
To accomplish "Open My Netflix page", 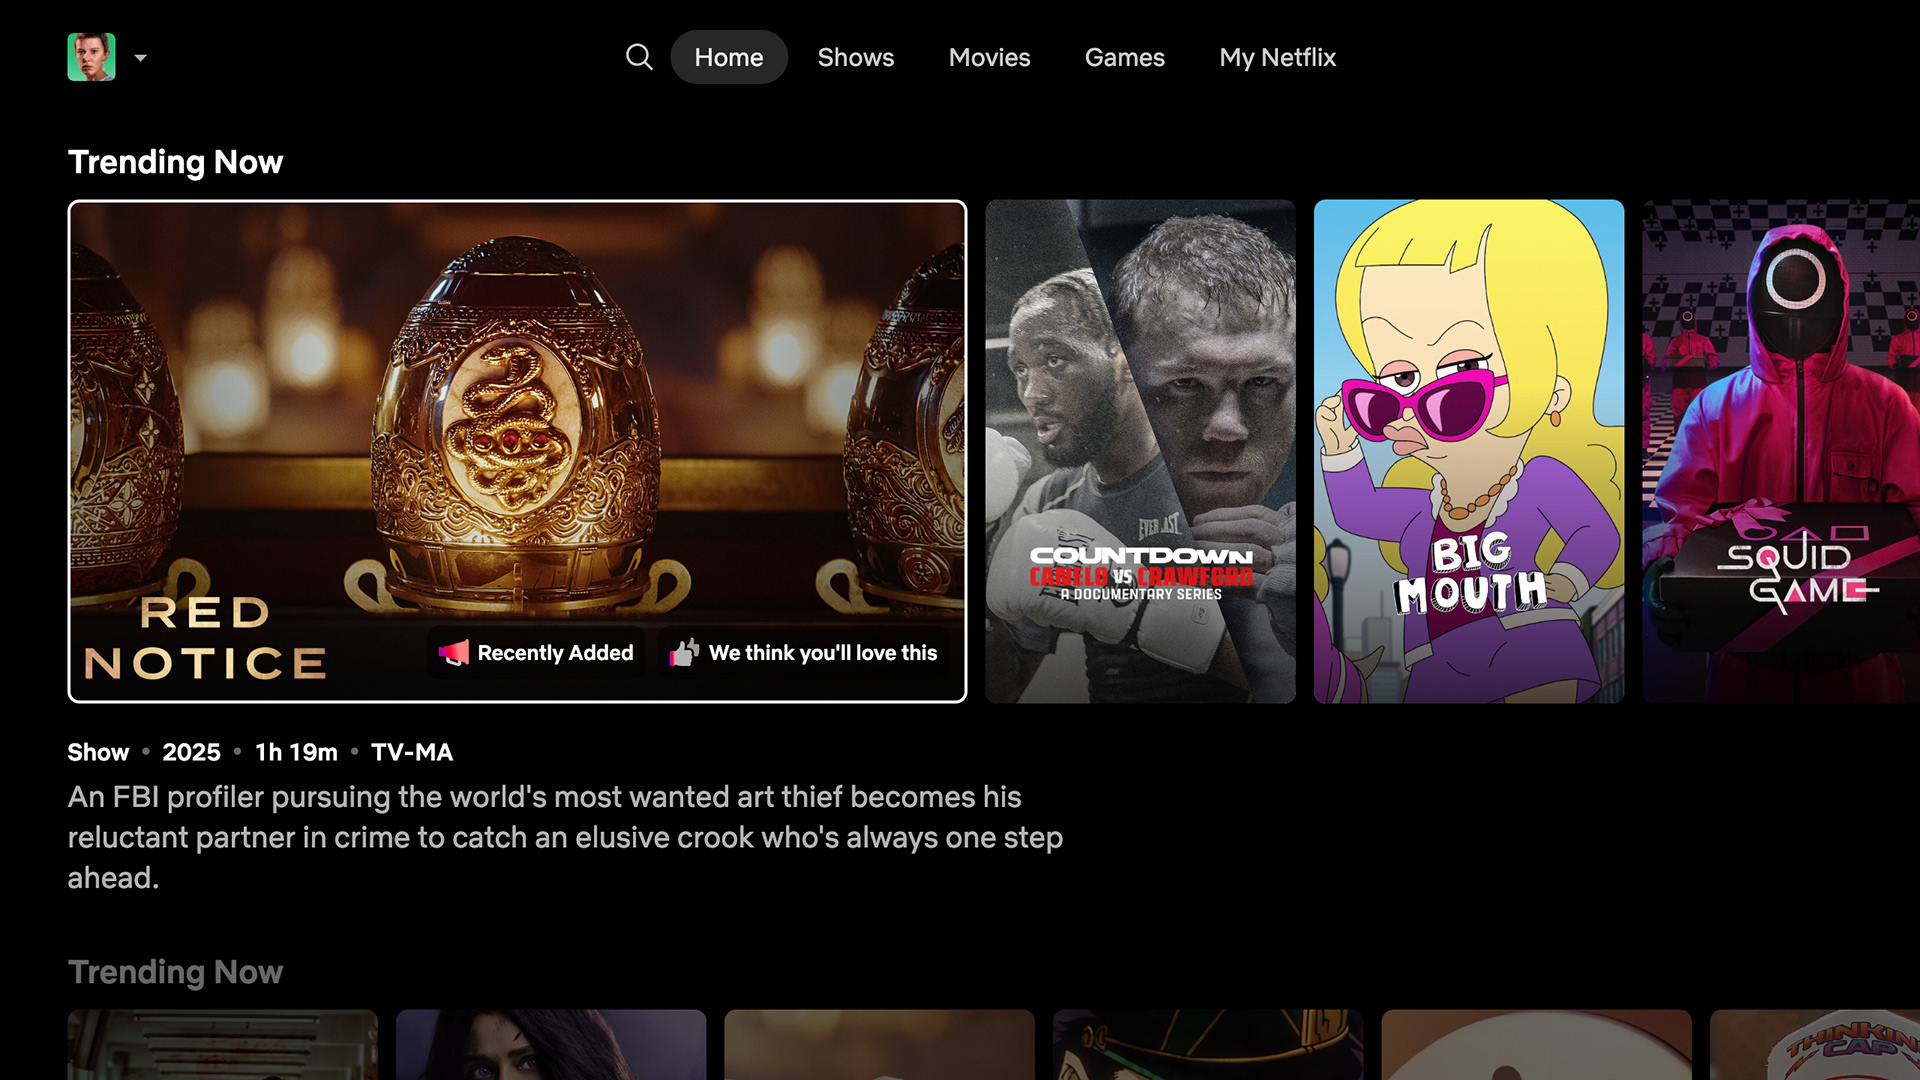I will (x=1277, y=57).
